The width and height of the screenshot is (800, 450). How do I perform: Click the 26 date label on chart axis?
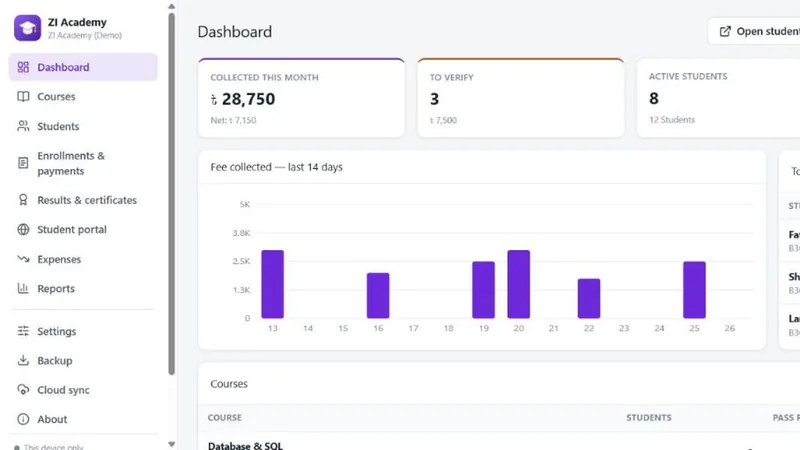pos(730,328)
